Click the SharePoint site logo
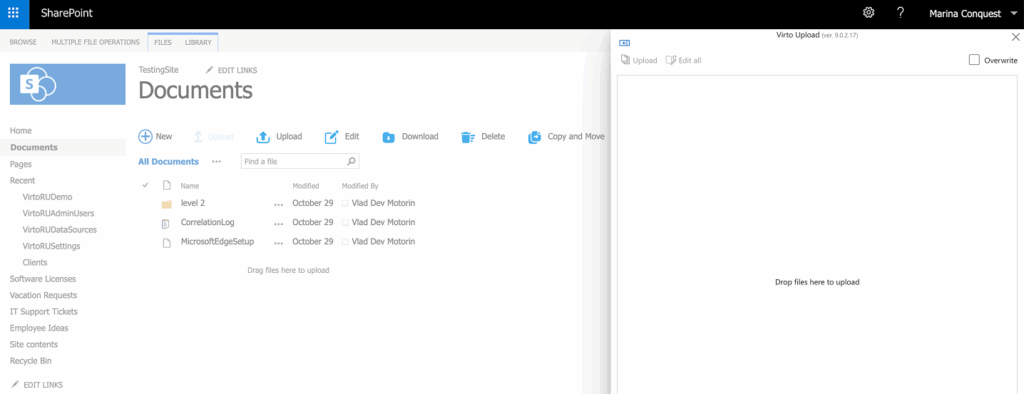The height and width of the screenshot is (394, 1024). pyautogui.click(x=67, y=84)
